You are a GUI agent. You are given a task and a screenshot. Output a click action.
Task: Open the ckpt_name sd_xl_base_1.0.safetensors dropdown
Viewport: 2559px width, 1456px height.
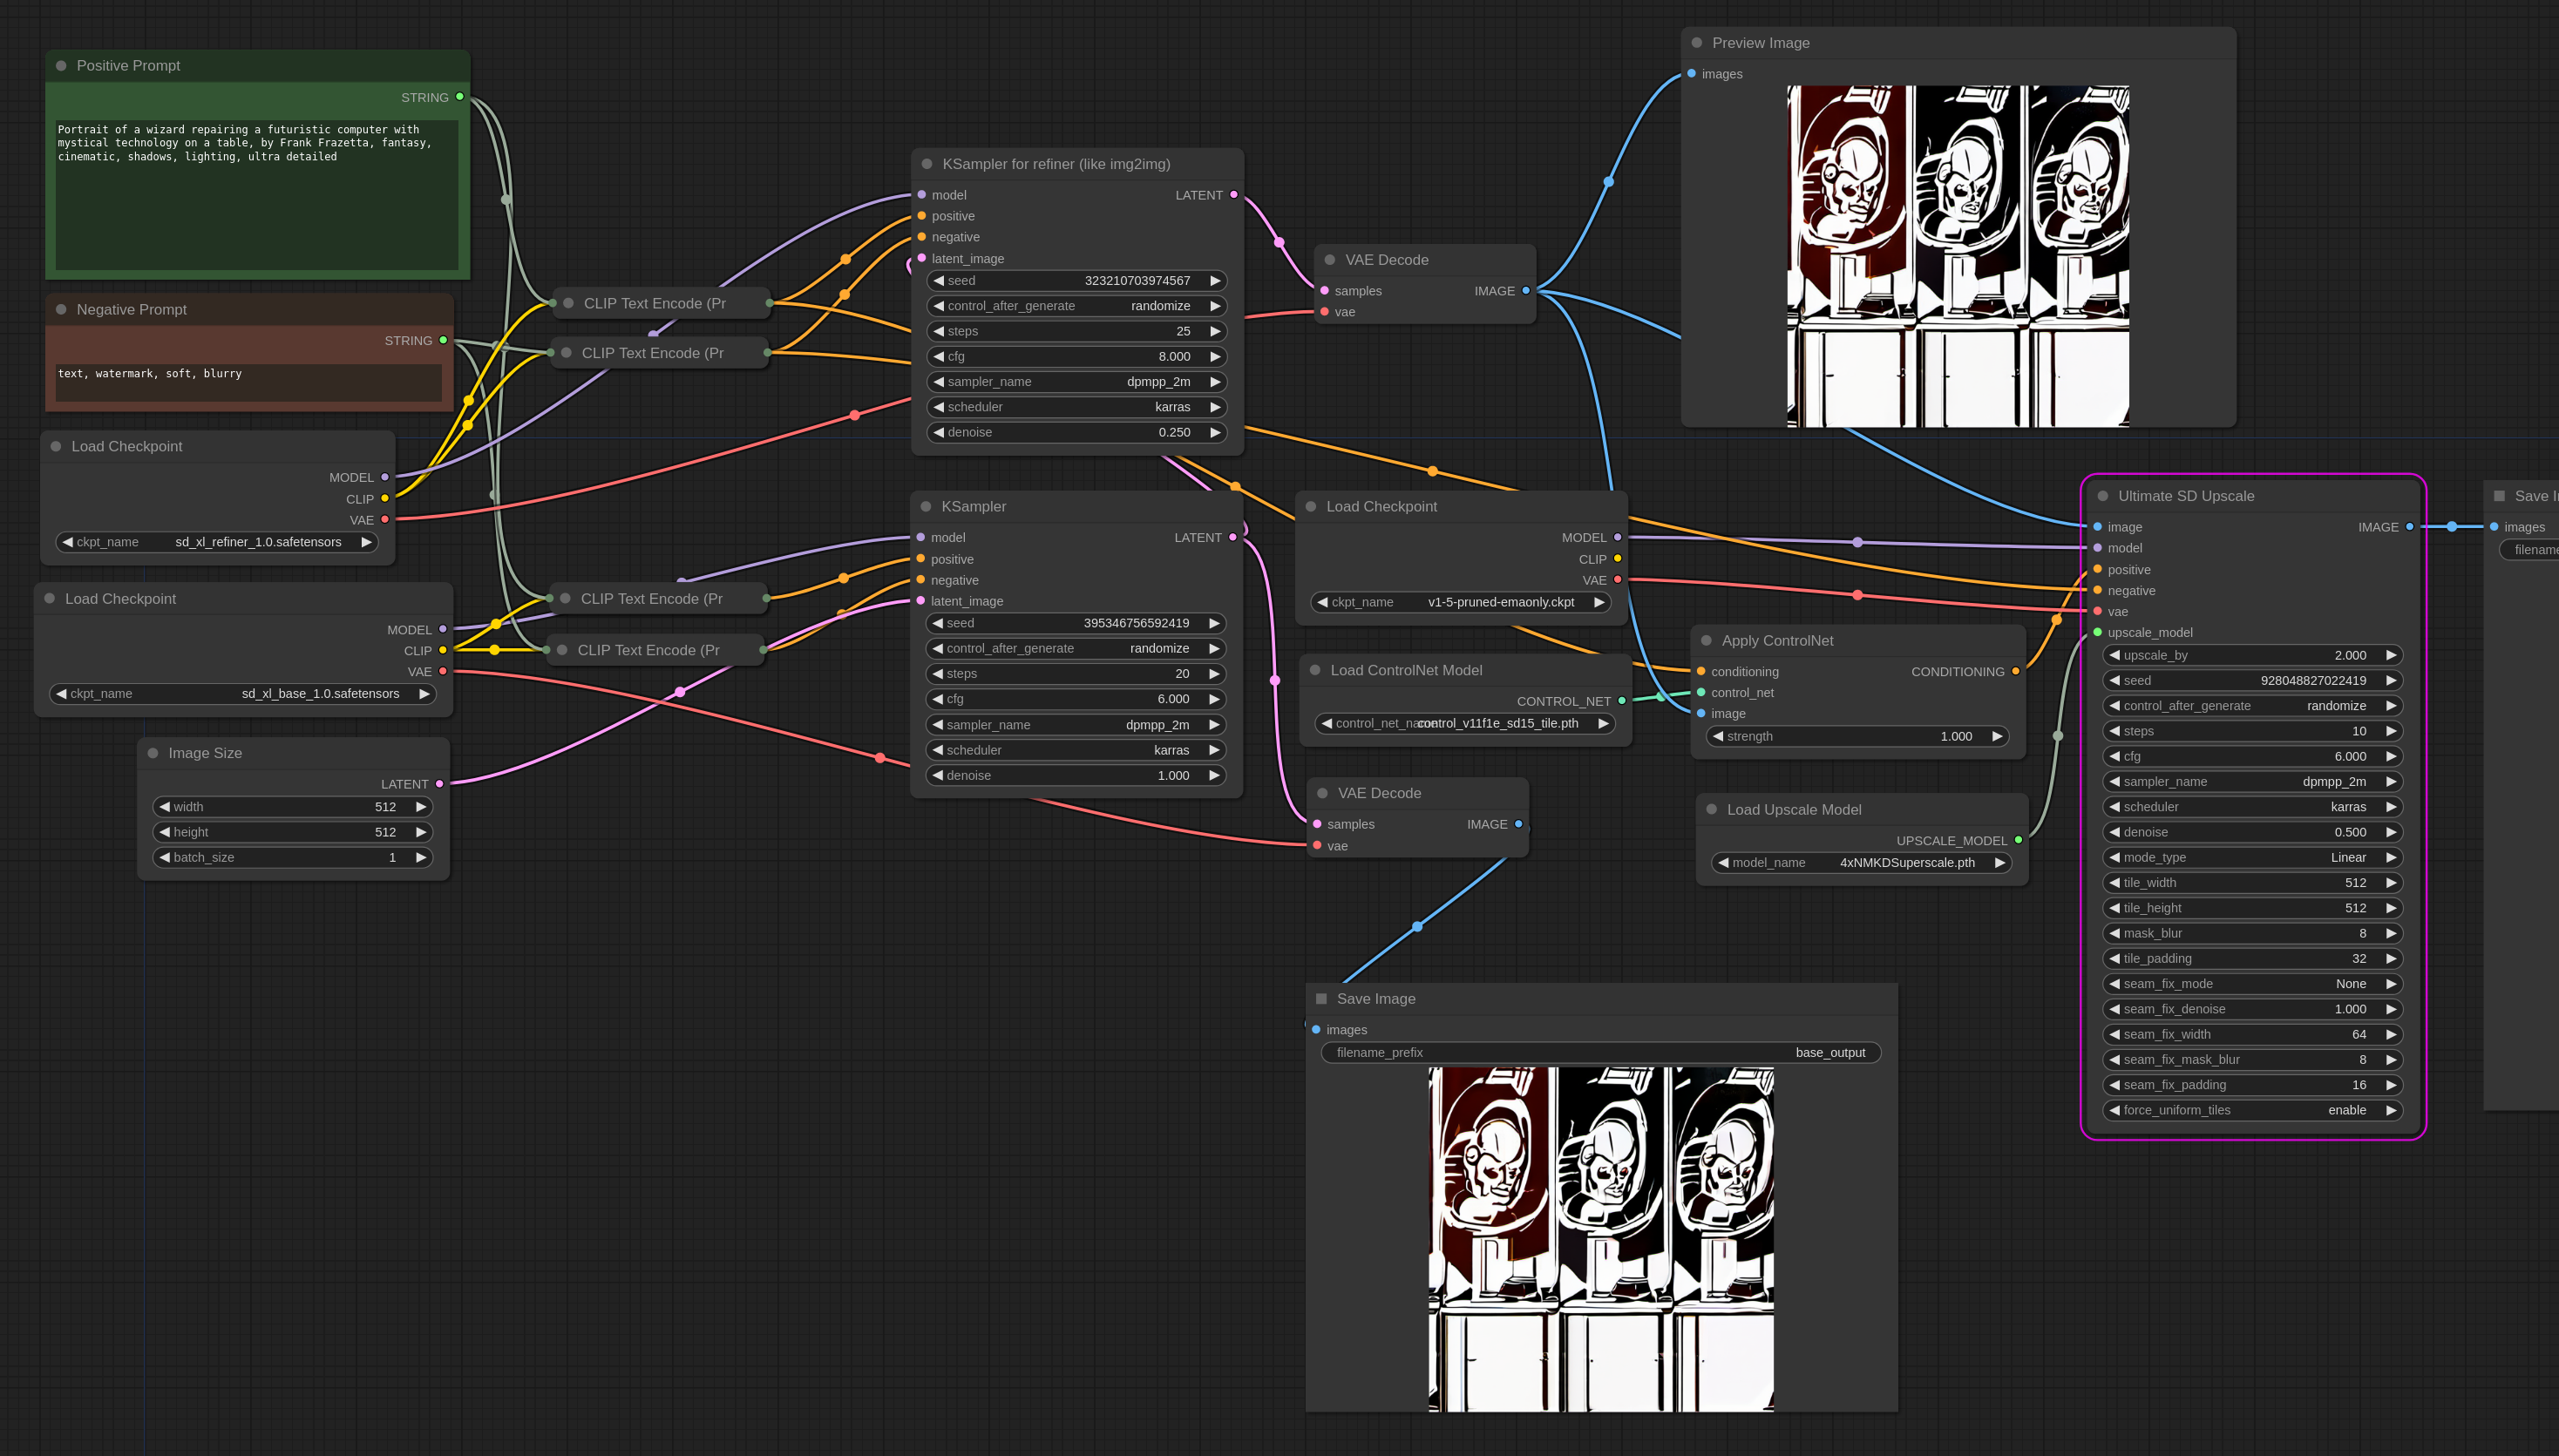[x=243, y=693]
